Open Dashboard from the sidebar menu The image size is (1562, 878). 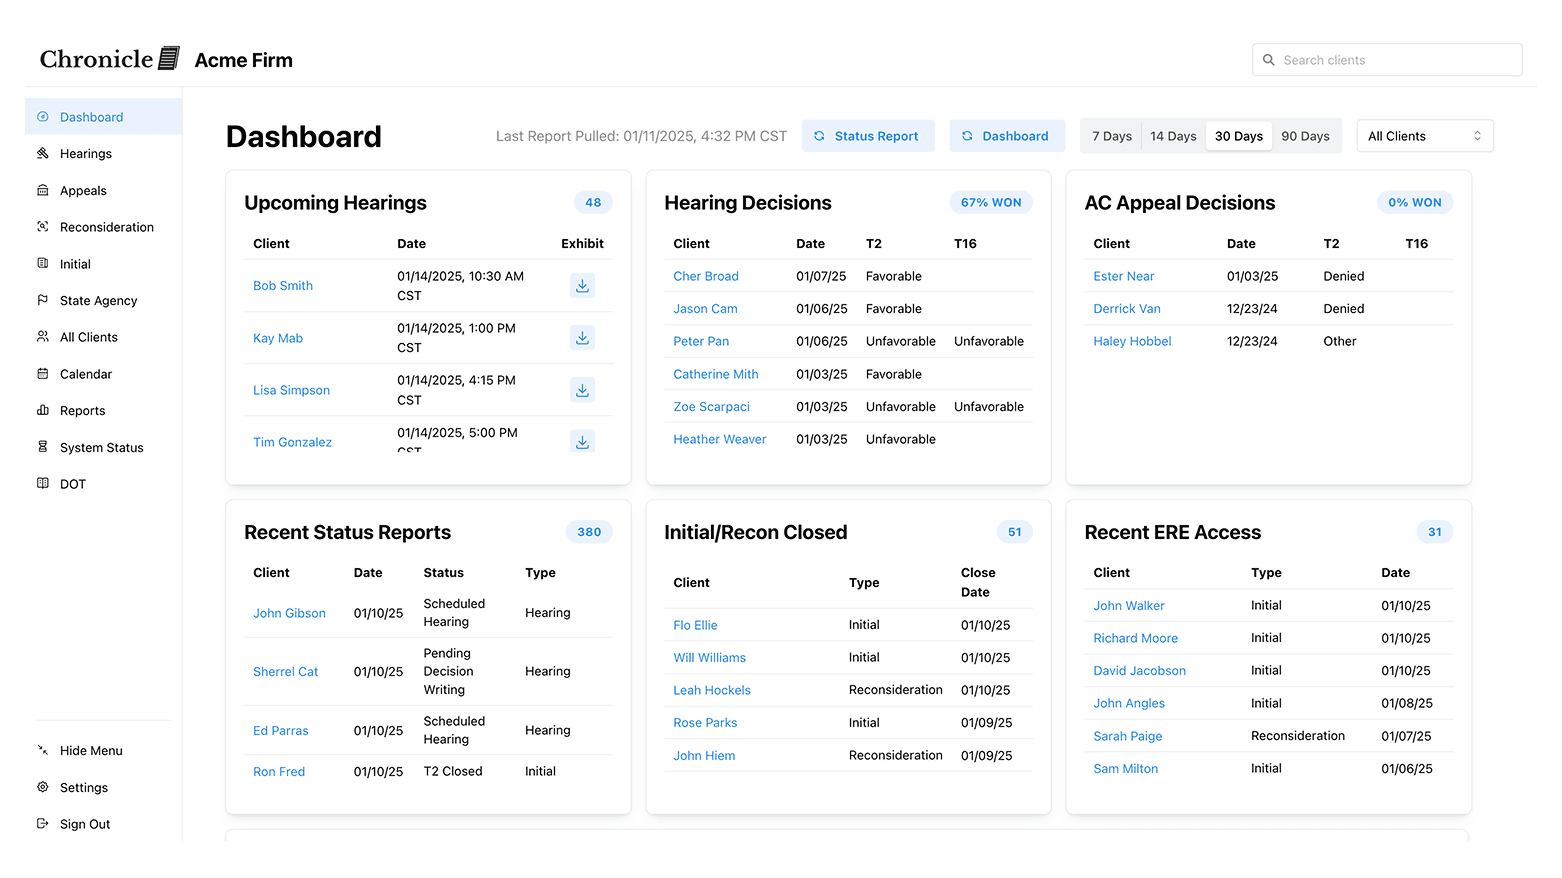coord(90,115)
